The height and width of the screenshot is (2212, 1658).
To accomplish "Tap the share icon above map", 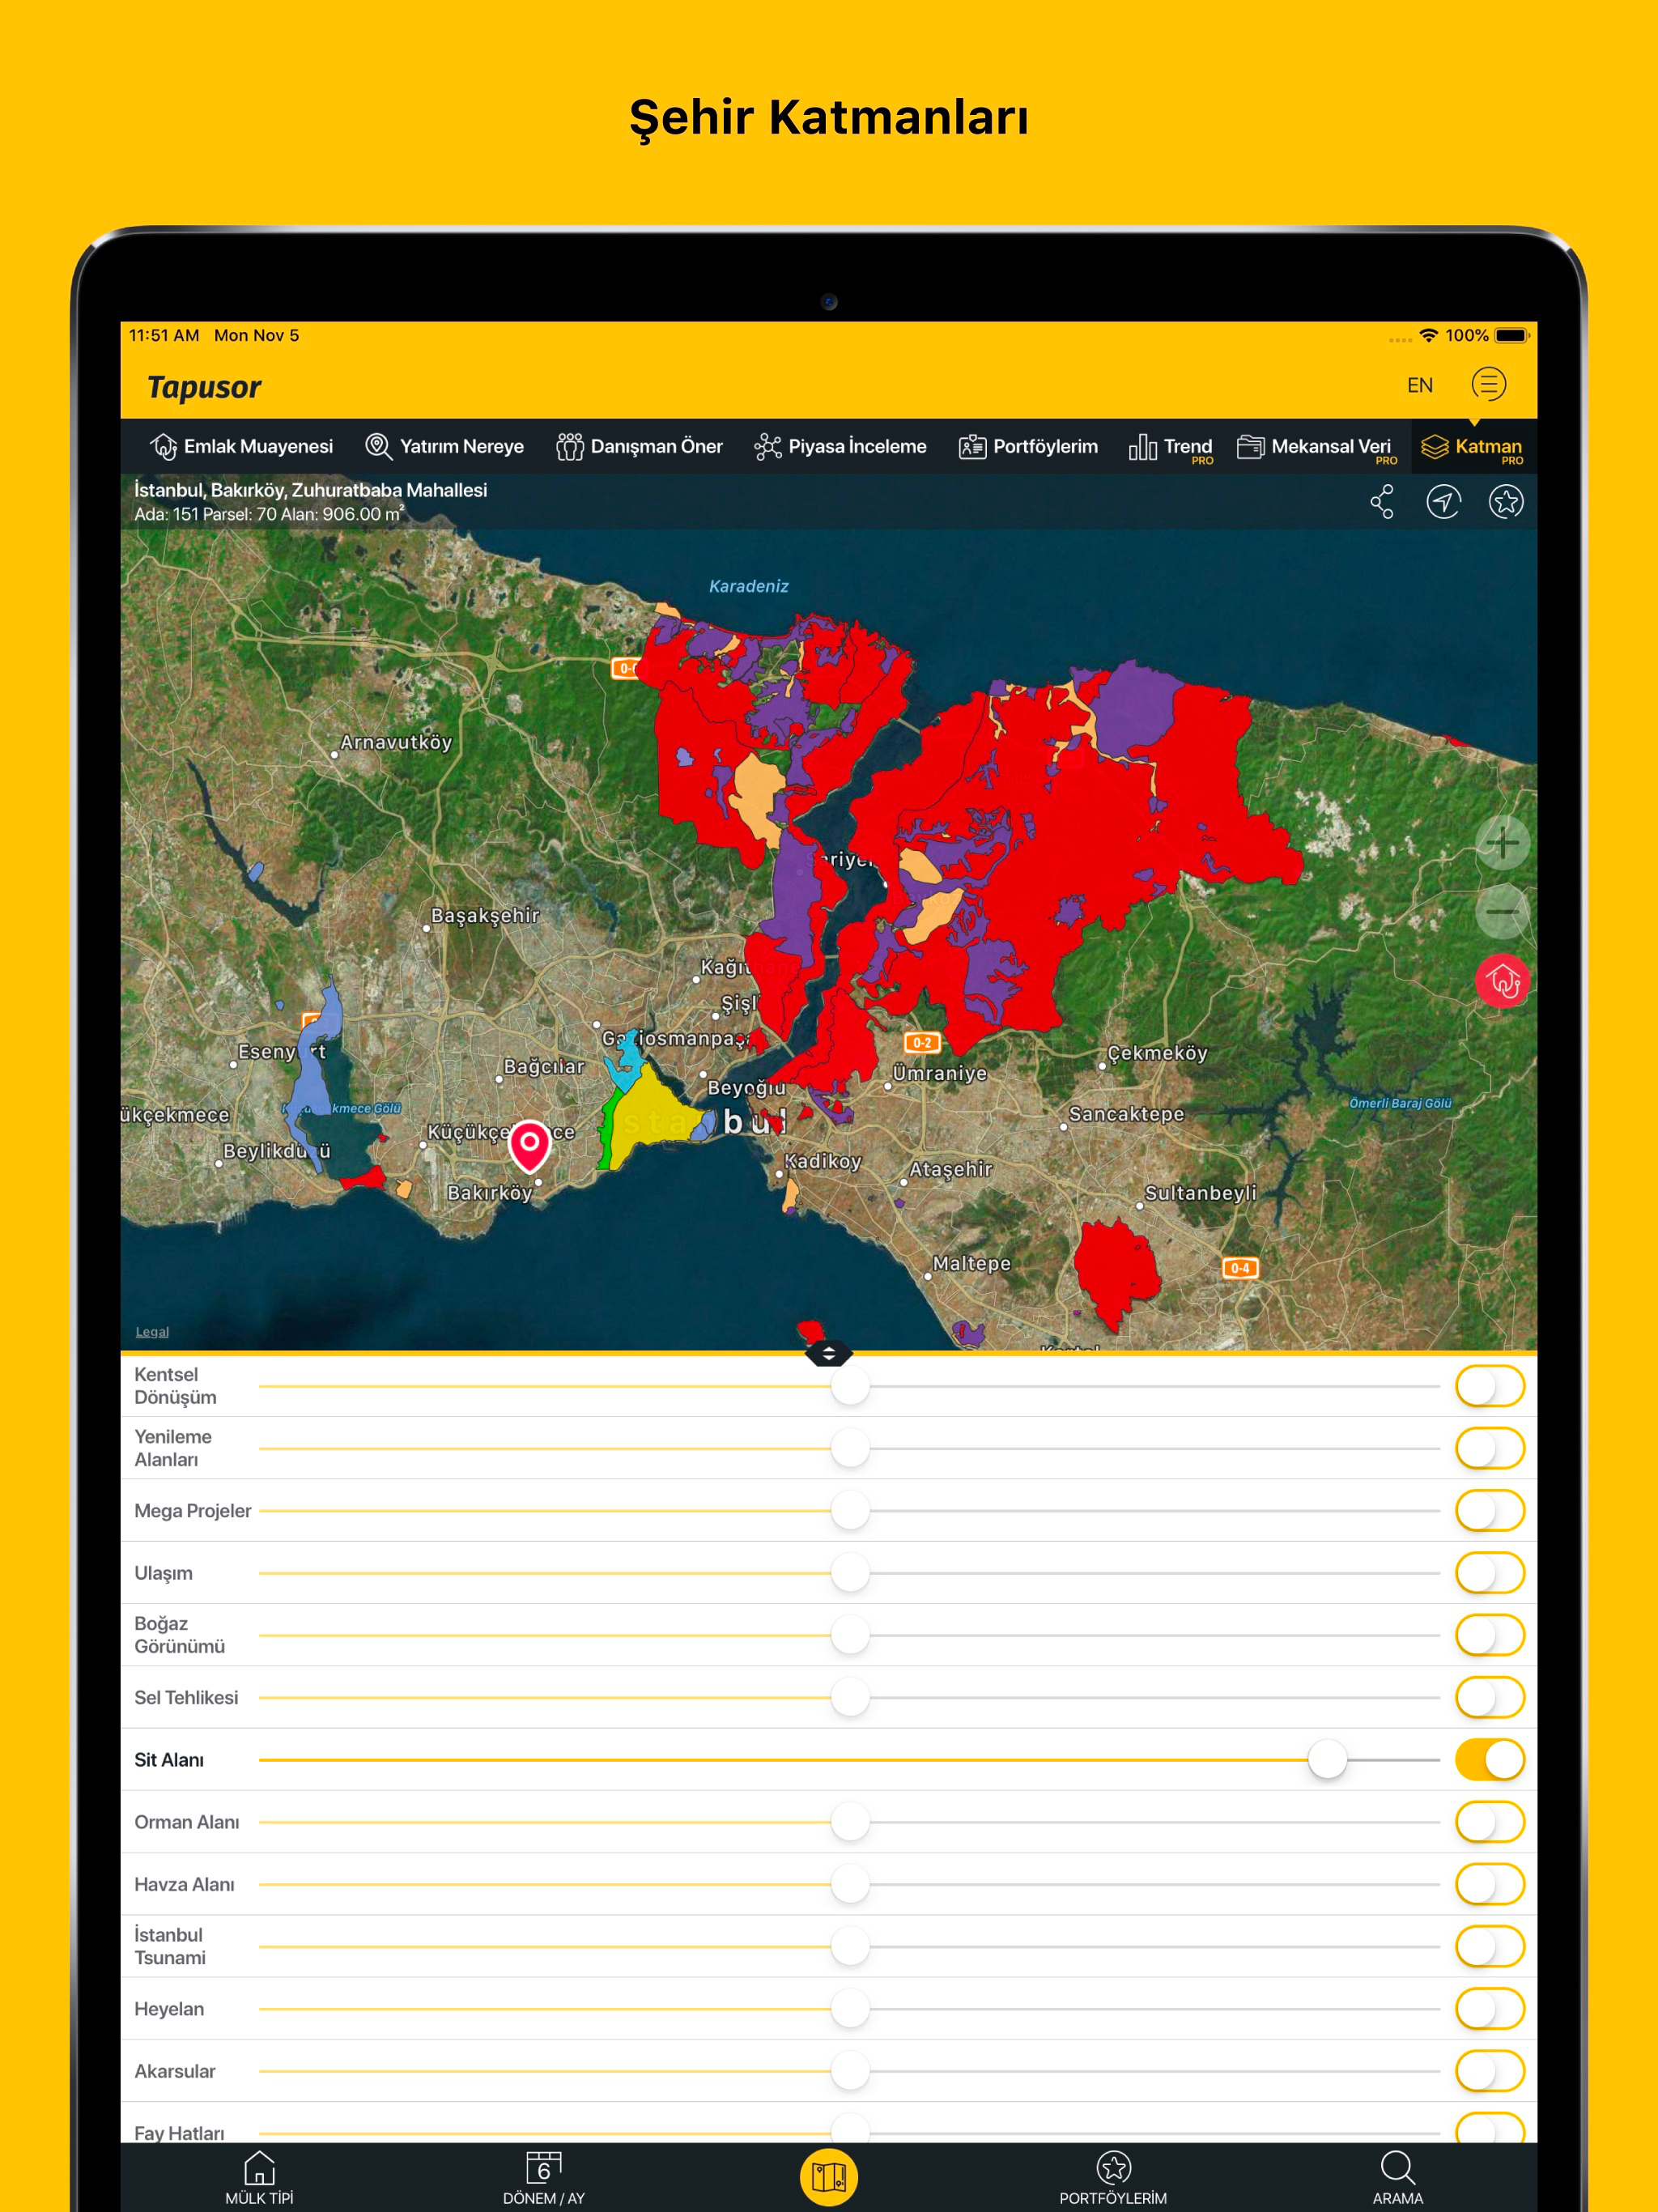I will point(1382,502).
